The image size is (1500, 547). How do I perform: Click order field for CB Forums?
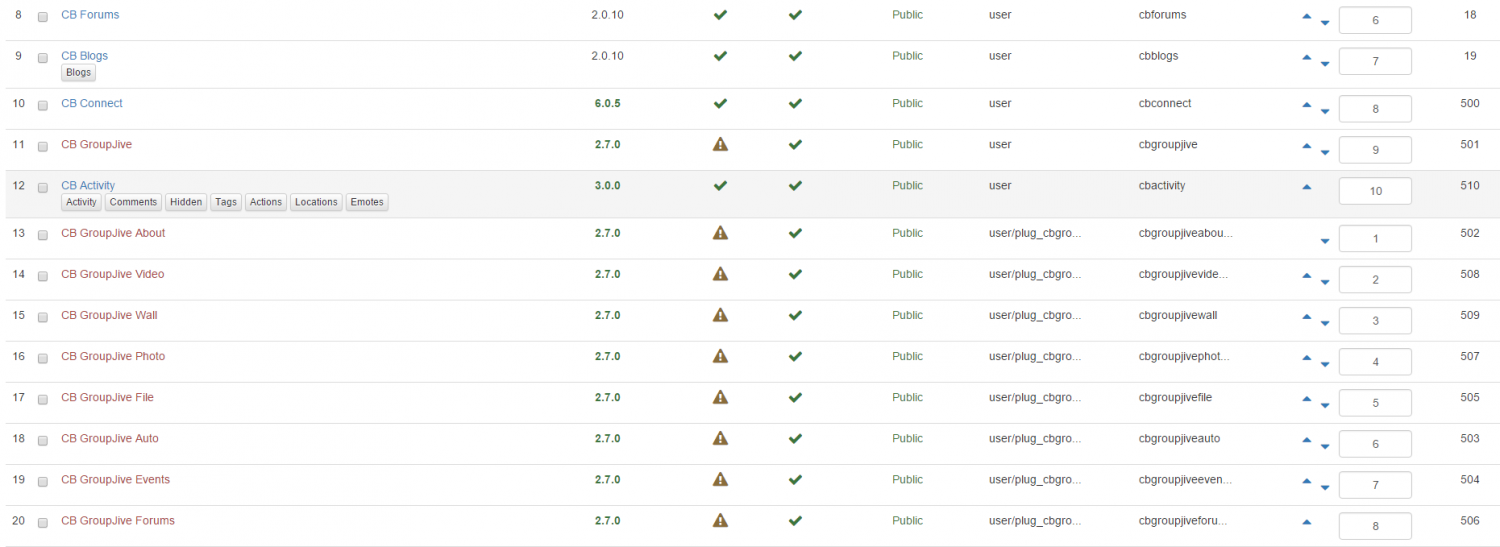[x=1375, y=21]
